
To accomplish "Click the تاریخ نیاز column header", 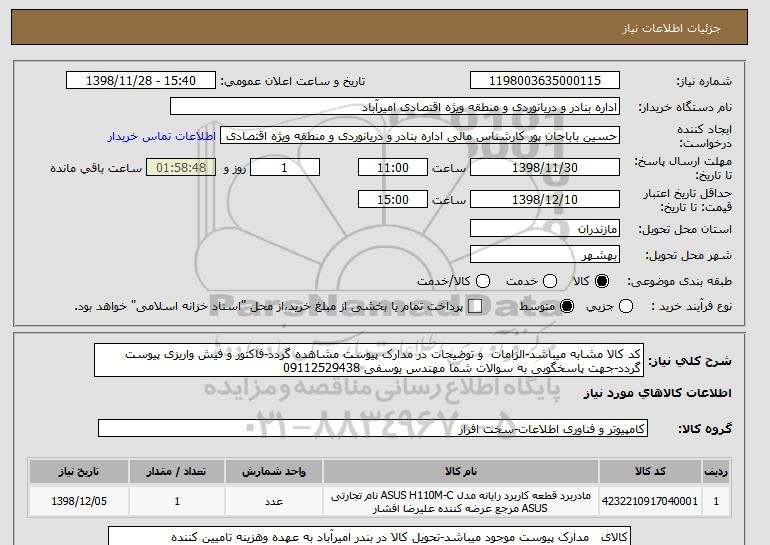I will [79, 471].
